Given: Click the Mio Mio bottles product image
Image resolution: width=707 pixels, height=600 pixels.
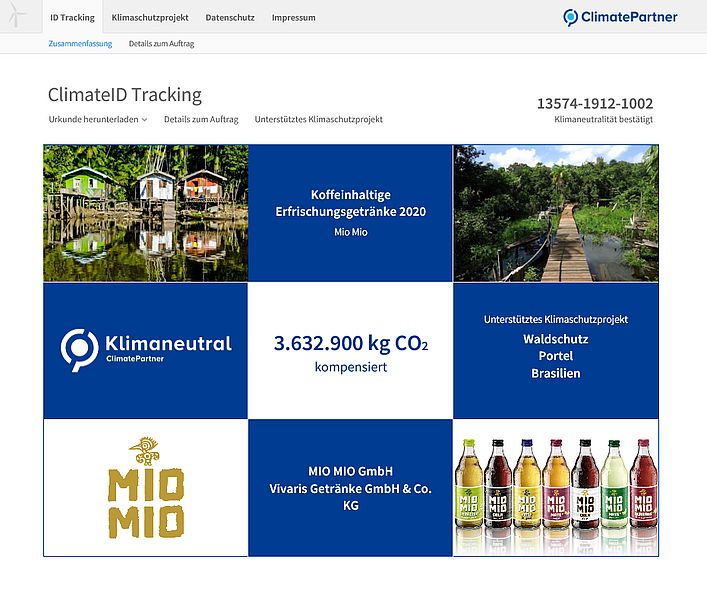Looking at the screenshot, I should tap(555, 488).
